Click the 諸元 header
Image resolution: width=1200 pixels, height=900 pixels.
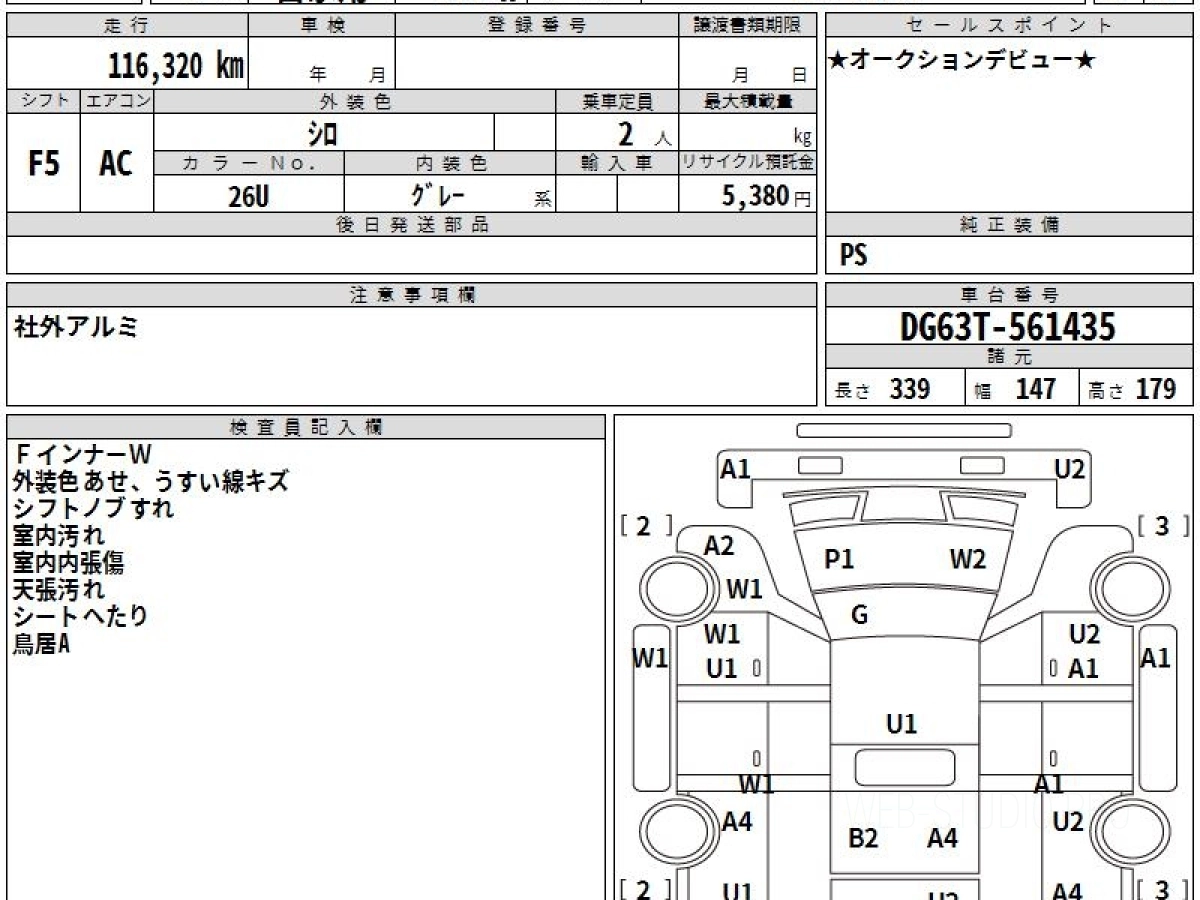coord(1009,357)
